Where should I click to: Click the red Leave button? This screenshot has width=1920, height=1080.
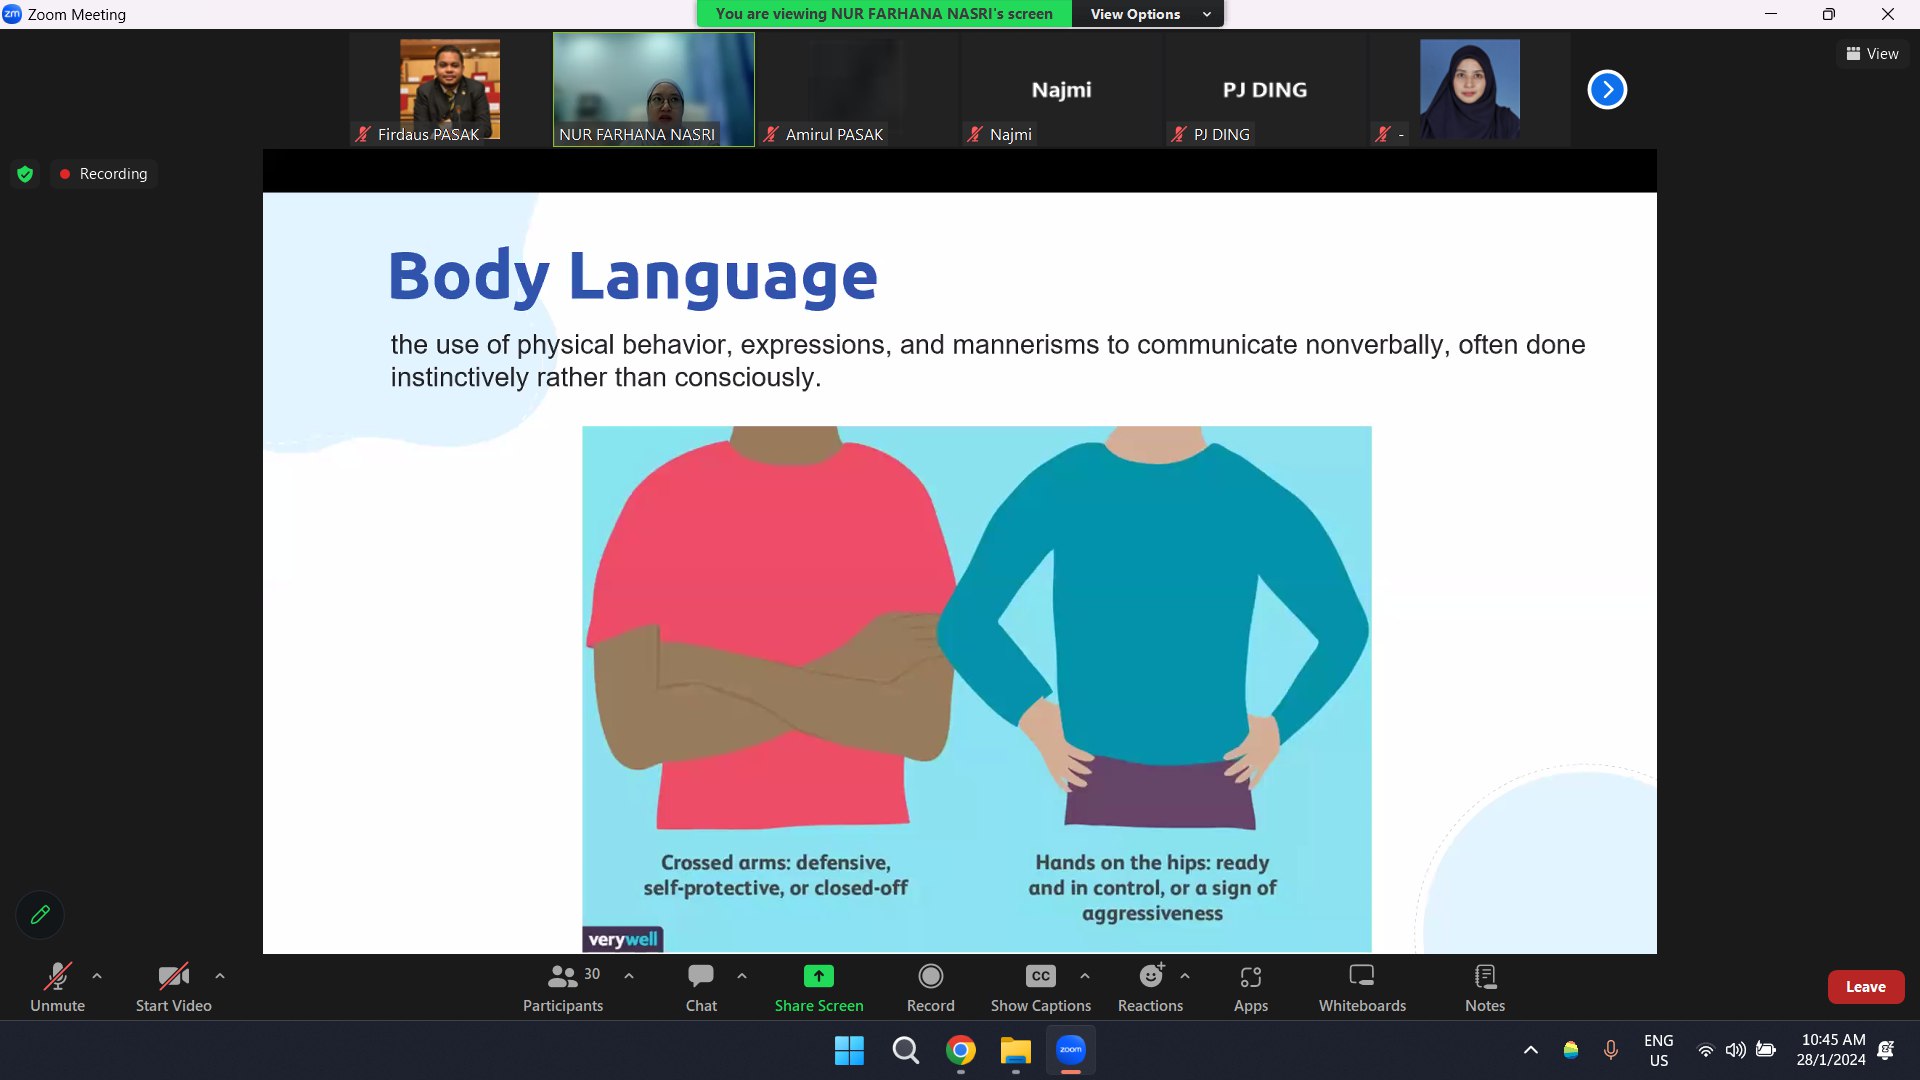click(1865, 987)
